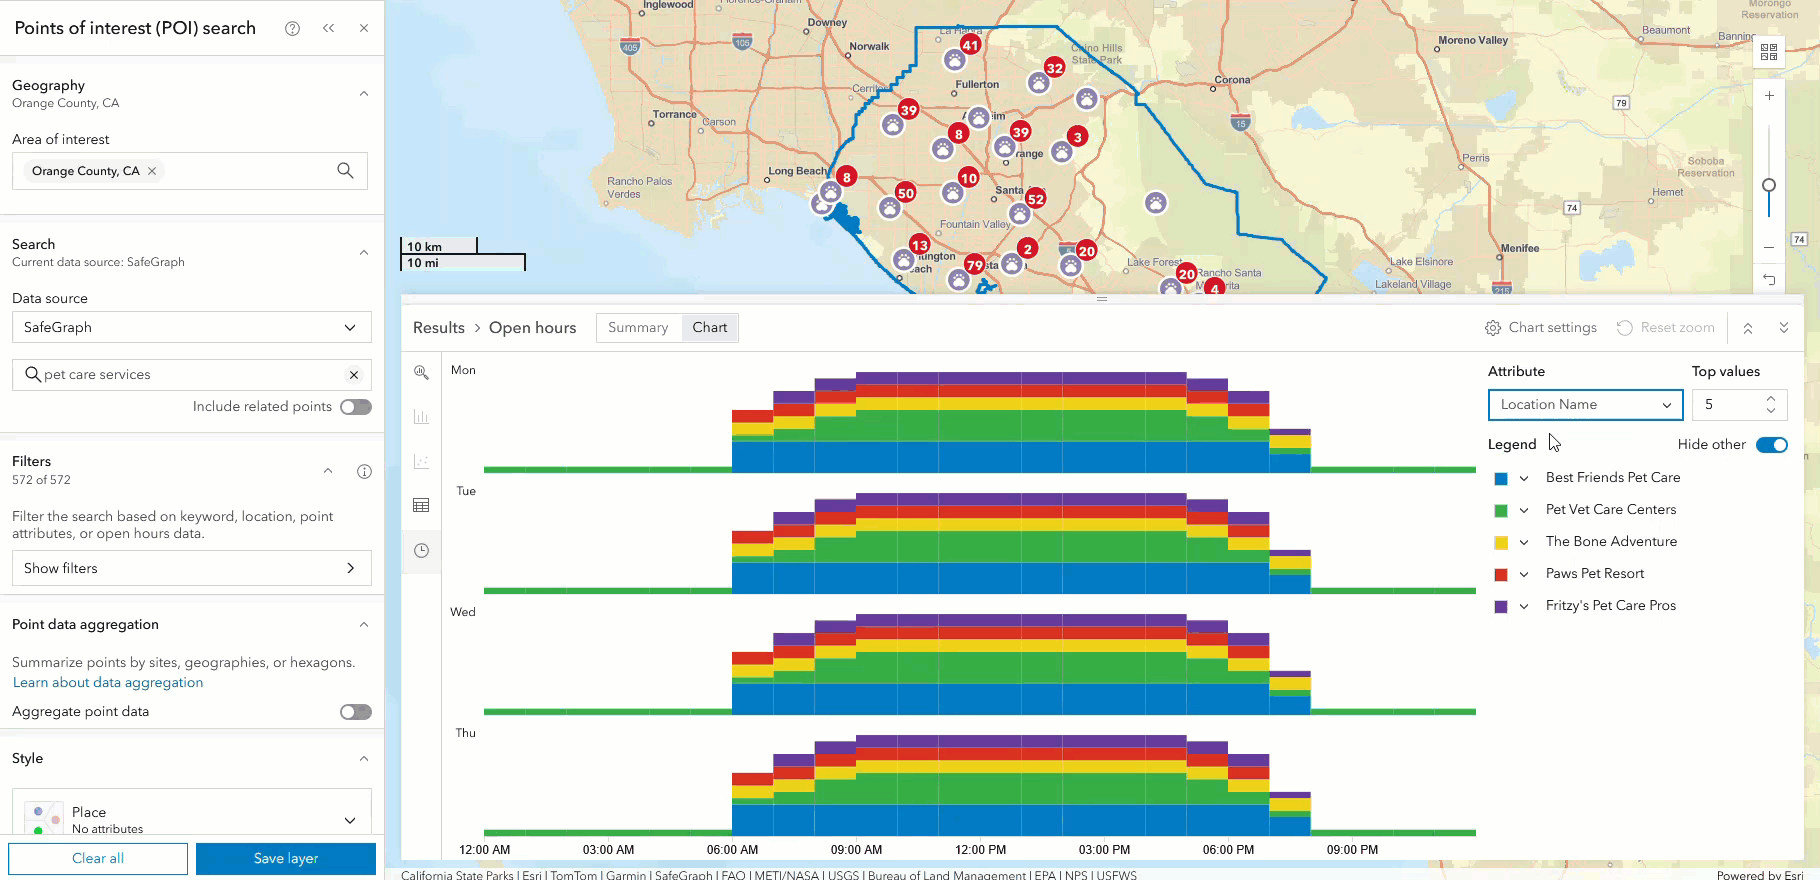Open the chart zoom magnifier tool
This screenshot has width=1820, height=880.
tap(422, 372)
